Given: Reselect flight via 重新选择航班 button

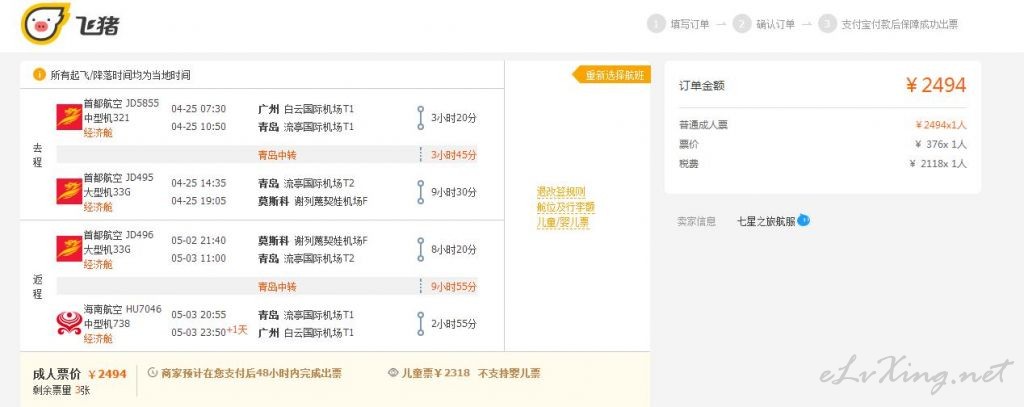Looking at the screenshot, I should (x=611, y=74).
